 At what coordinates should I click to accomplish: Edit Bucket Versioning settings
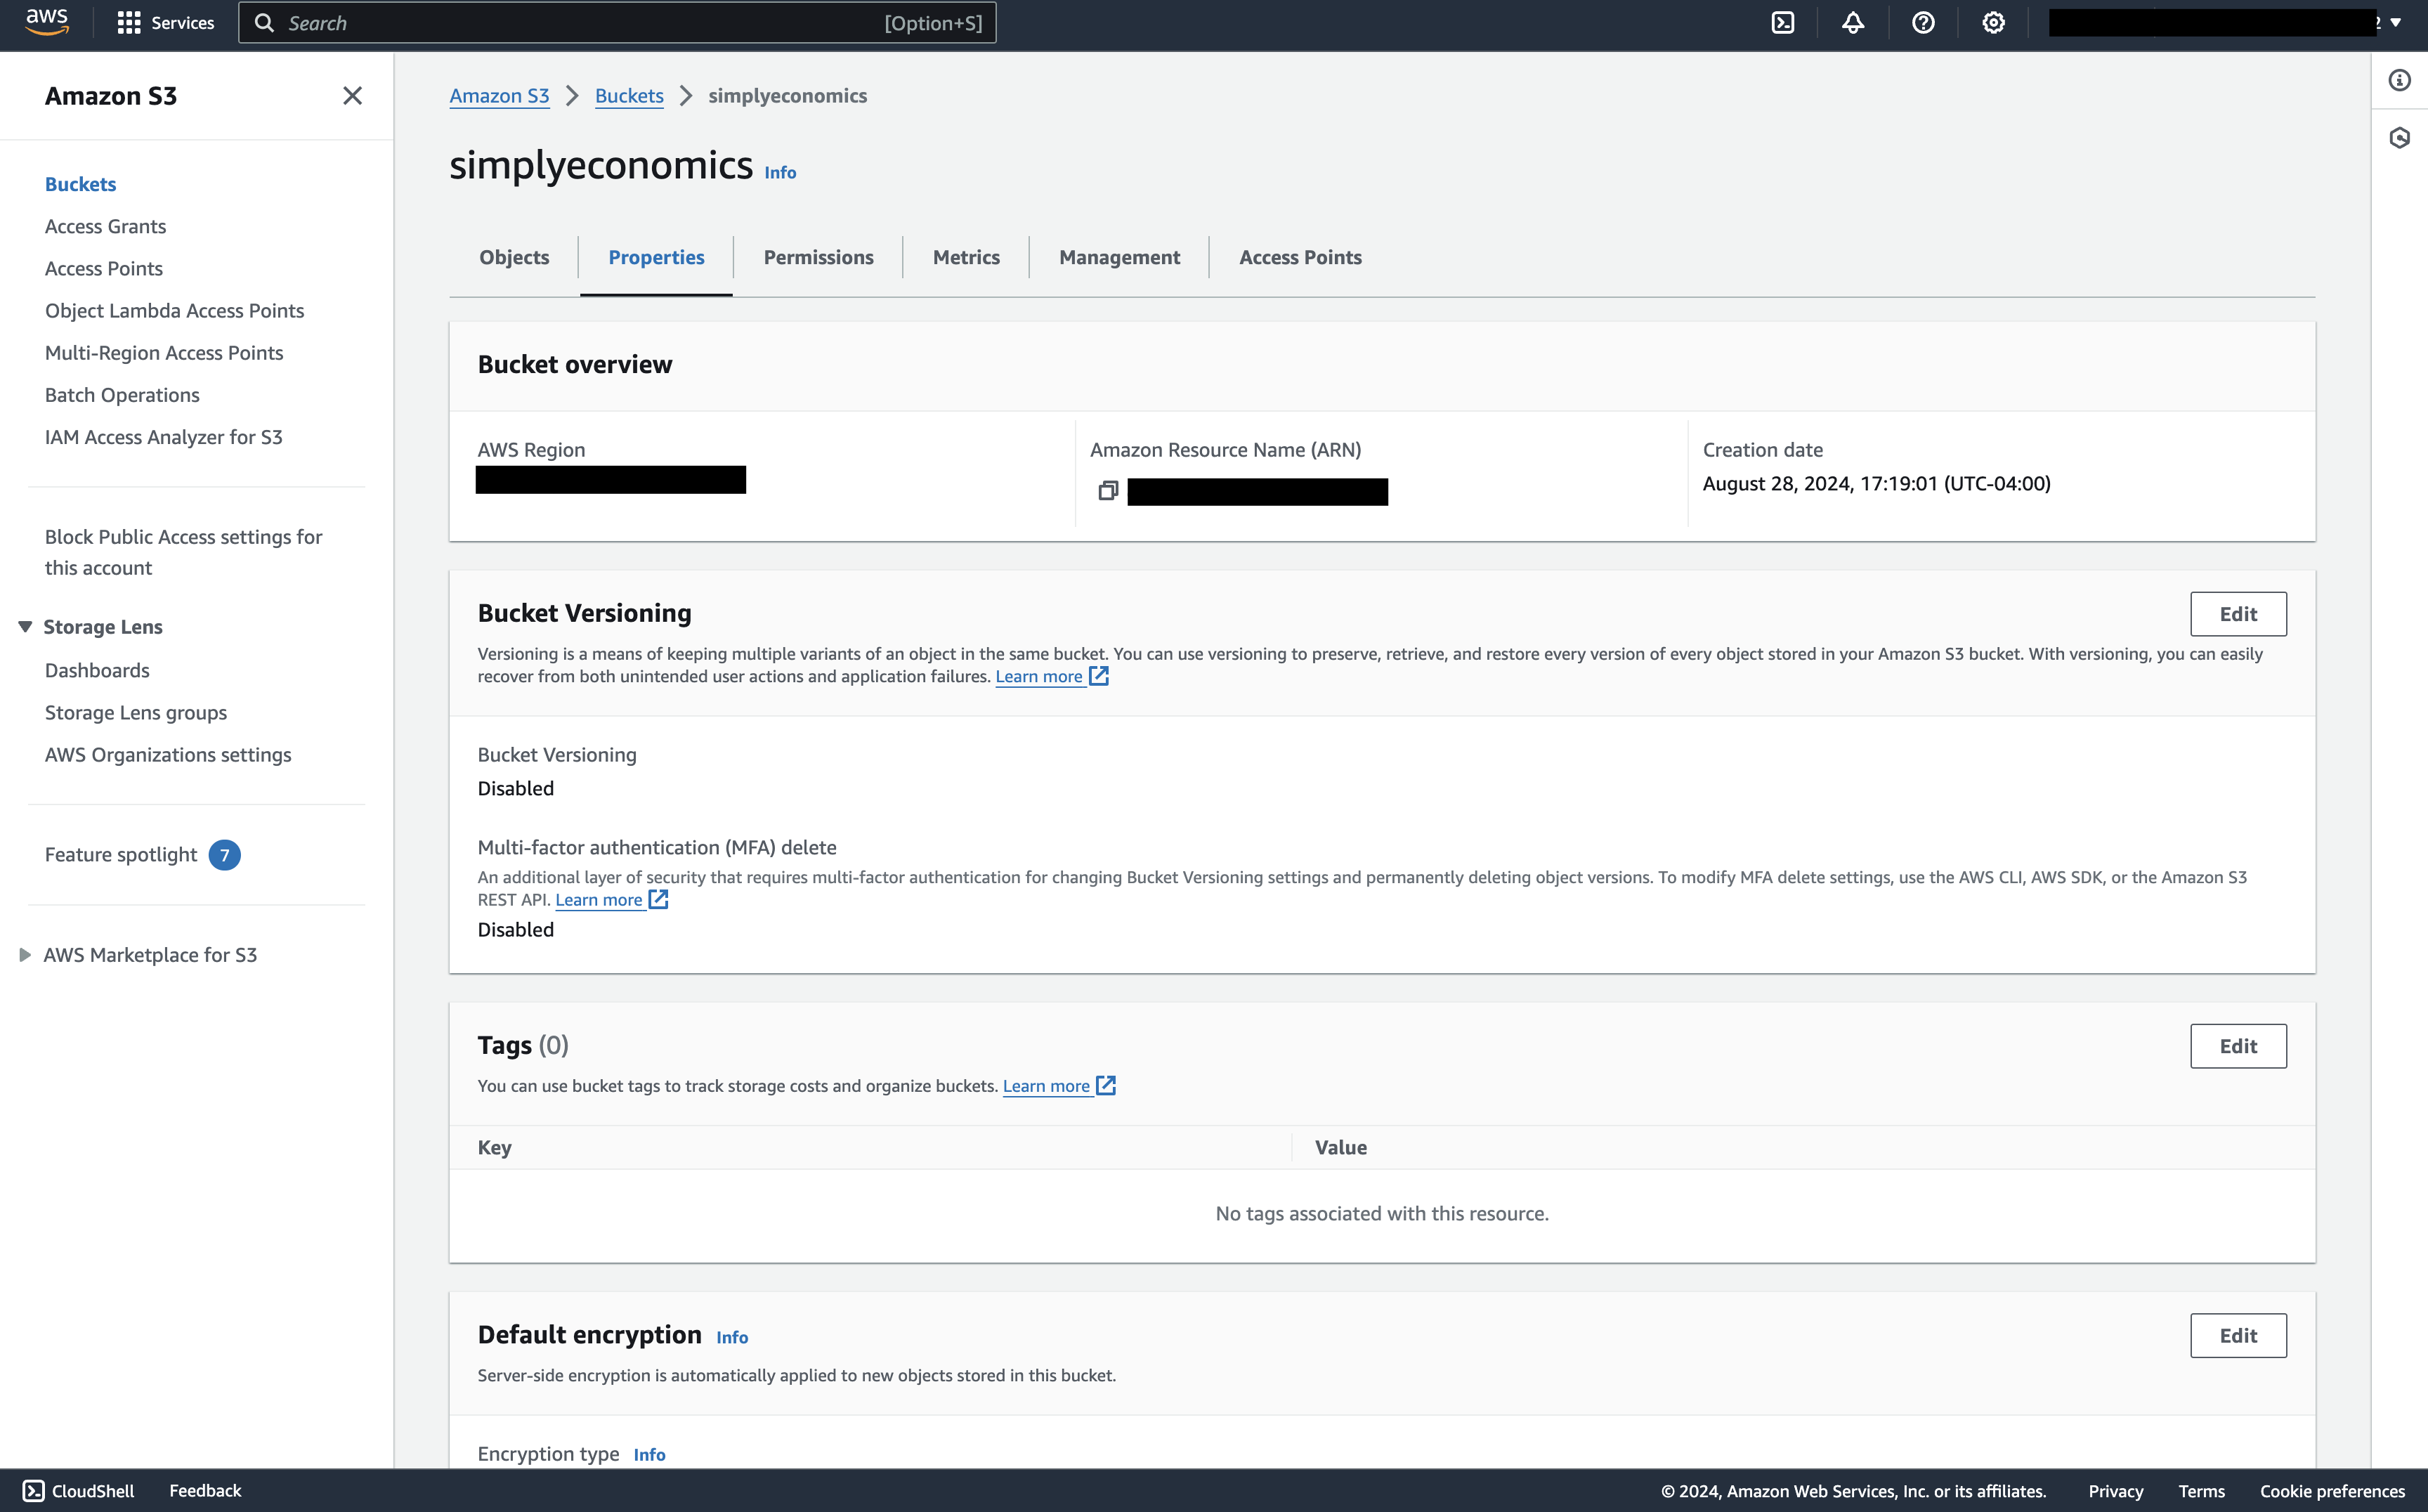tap(2237, 614)
